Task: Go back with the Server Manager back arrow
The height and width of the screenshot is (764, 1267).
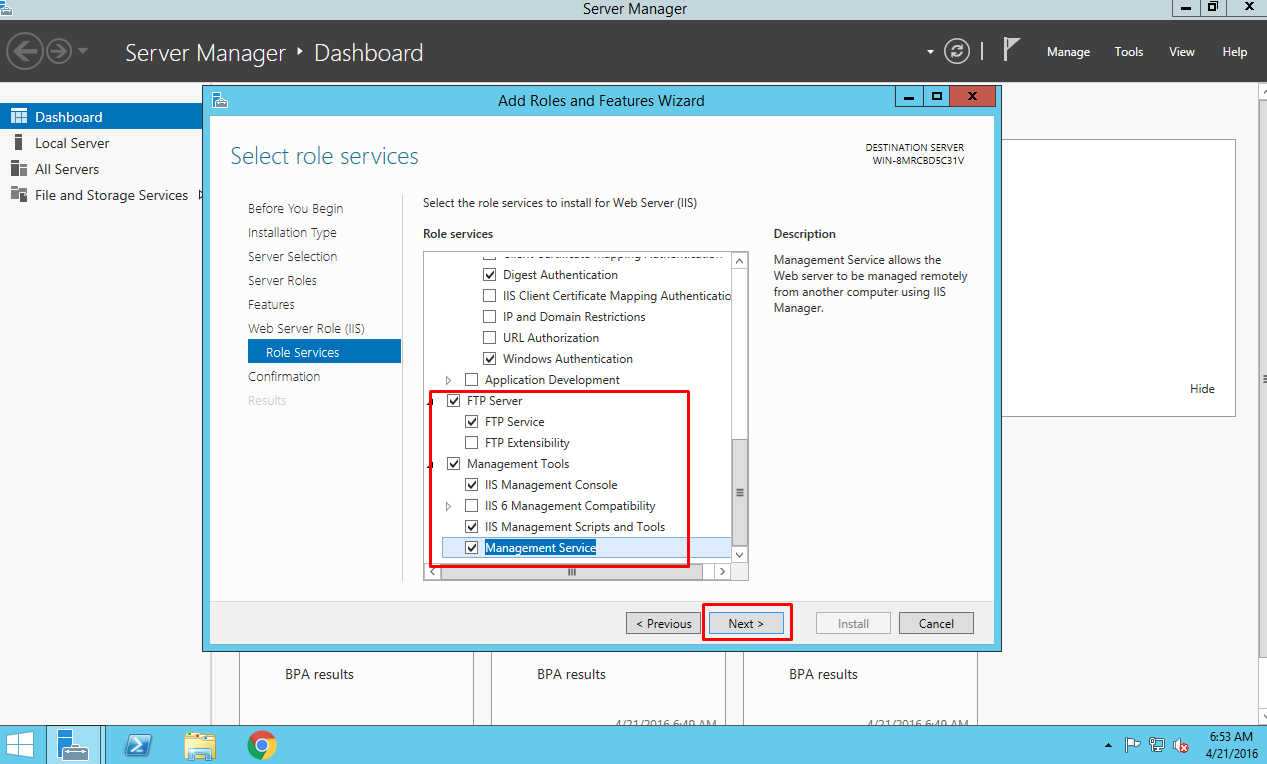Action: coord(24,51)
